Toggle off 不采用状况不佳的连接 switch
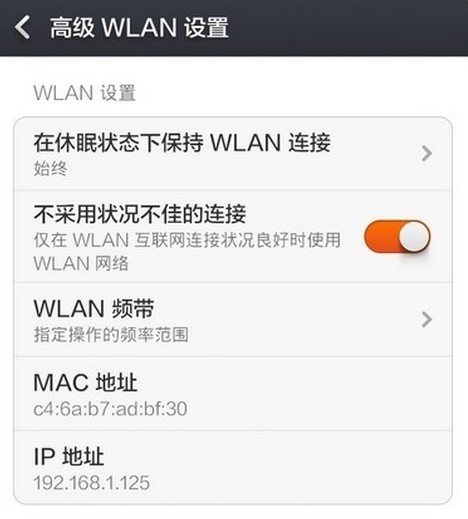Image resolution: width=468 pixels, height=519 pixels. click(397, 237)
